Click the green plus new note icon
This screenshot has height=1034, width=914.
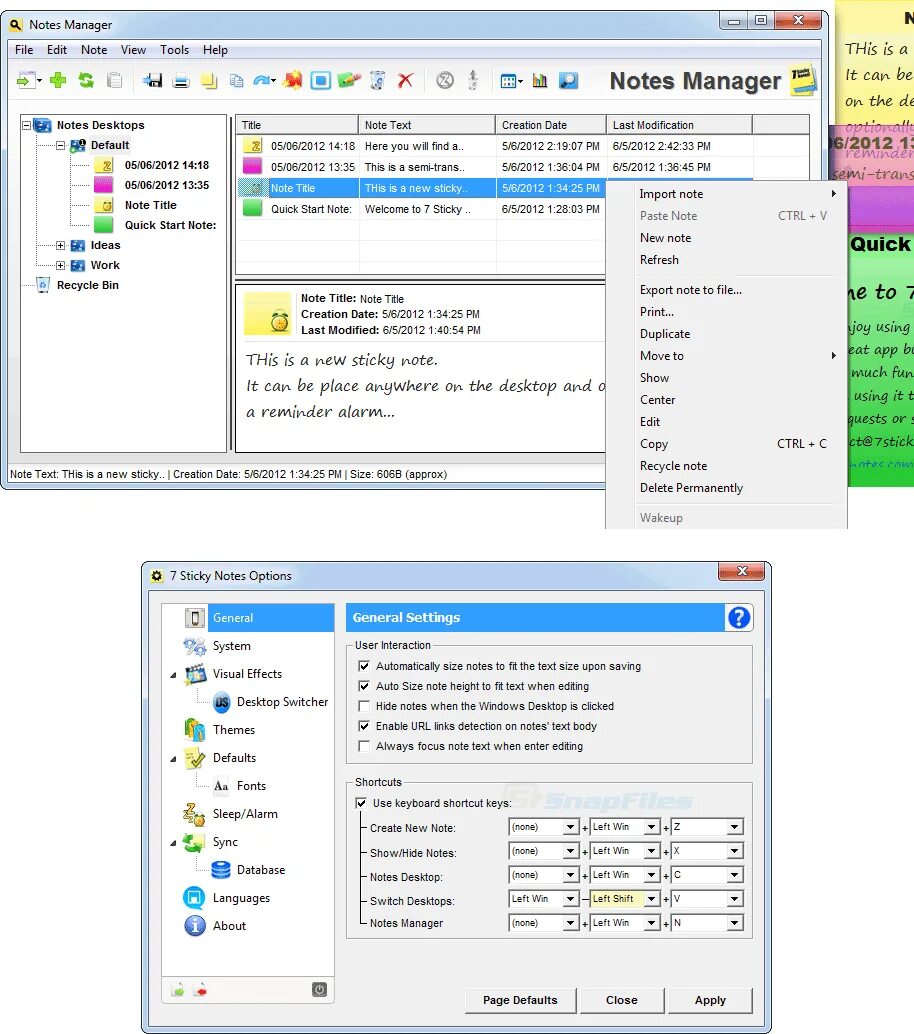click(x=58, y=80)
